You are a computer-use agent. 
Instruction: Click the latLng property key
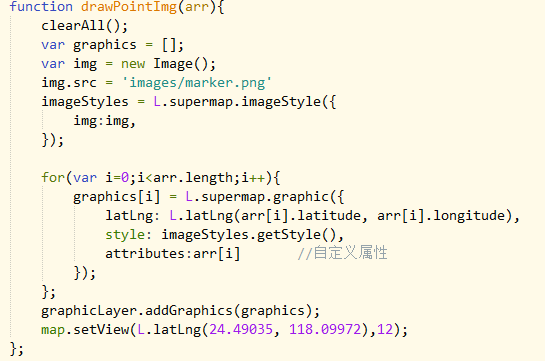(129, 216)
